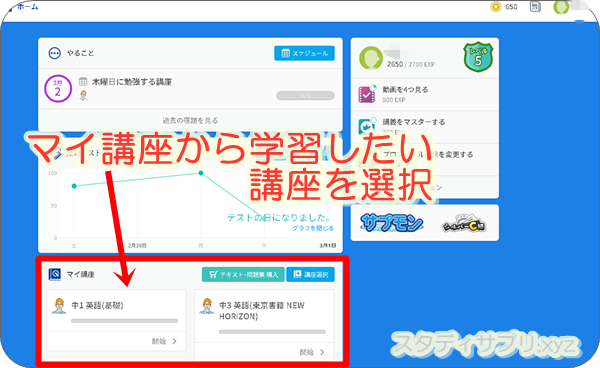Screen dimensions: 600x368
Task: Click the profile avatar in level panel
Action: click(x=371, y=58)
